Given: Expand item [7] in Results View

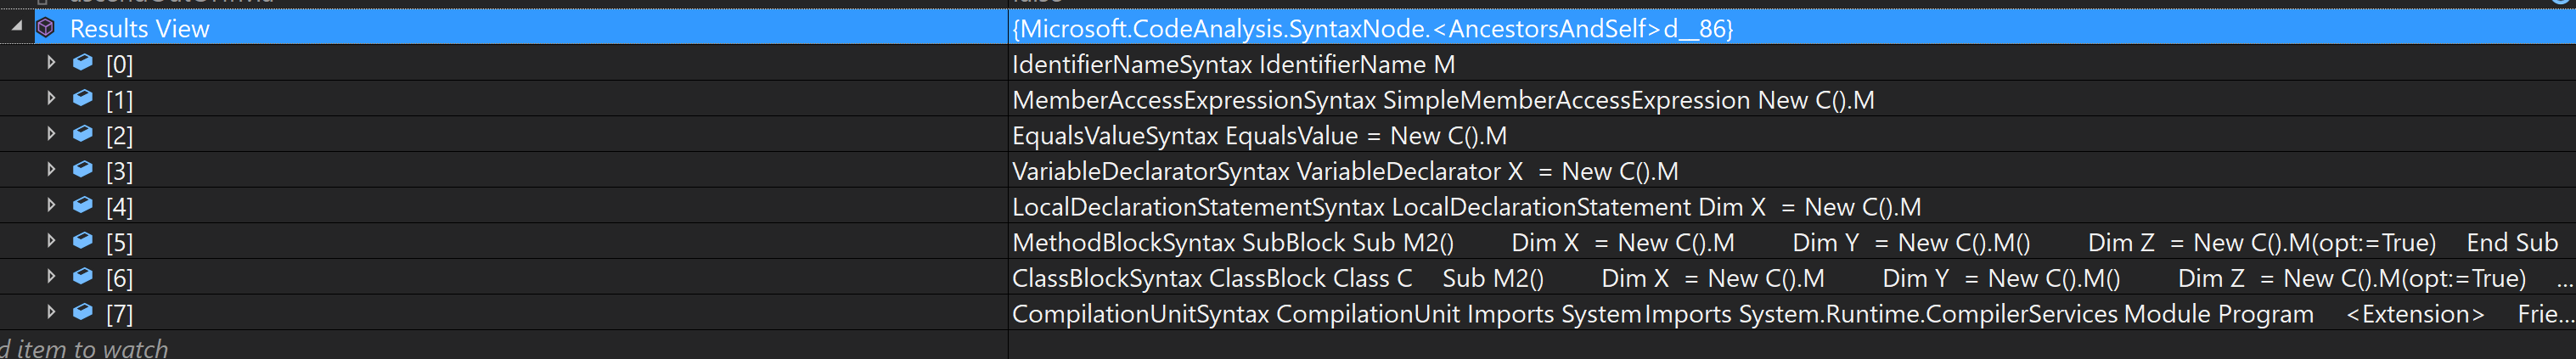Looking at the screenshot, I should click(x=51, y=313).
